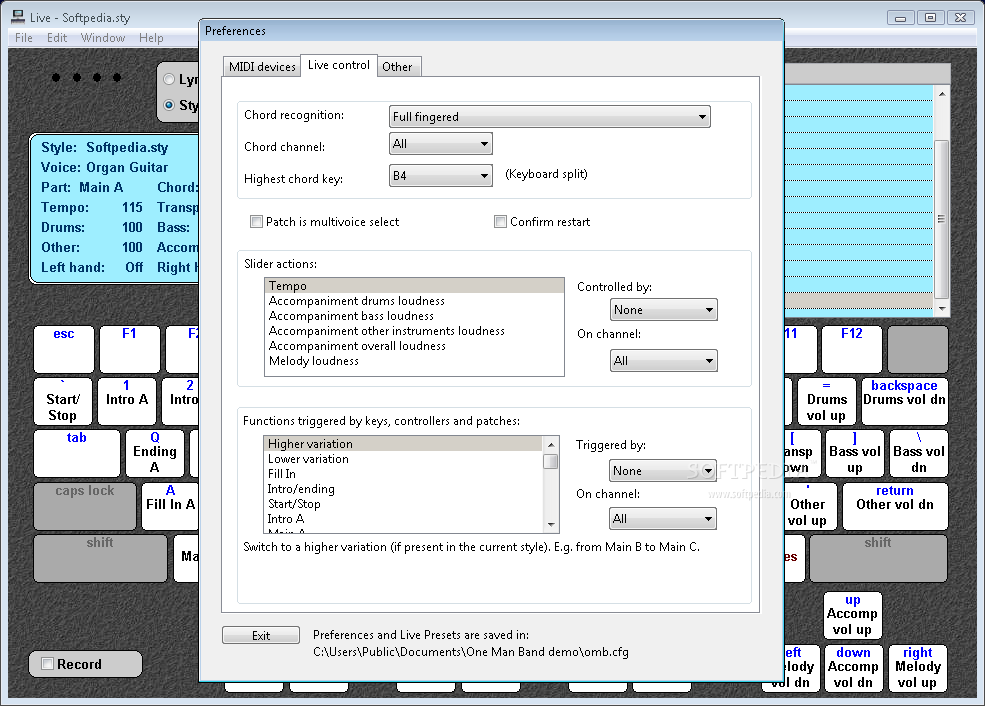This screenshot has width=985, height=706.
Task: Tick the Confirm restart checkbox
Action: (x=500, y=222)
